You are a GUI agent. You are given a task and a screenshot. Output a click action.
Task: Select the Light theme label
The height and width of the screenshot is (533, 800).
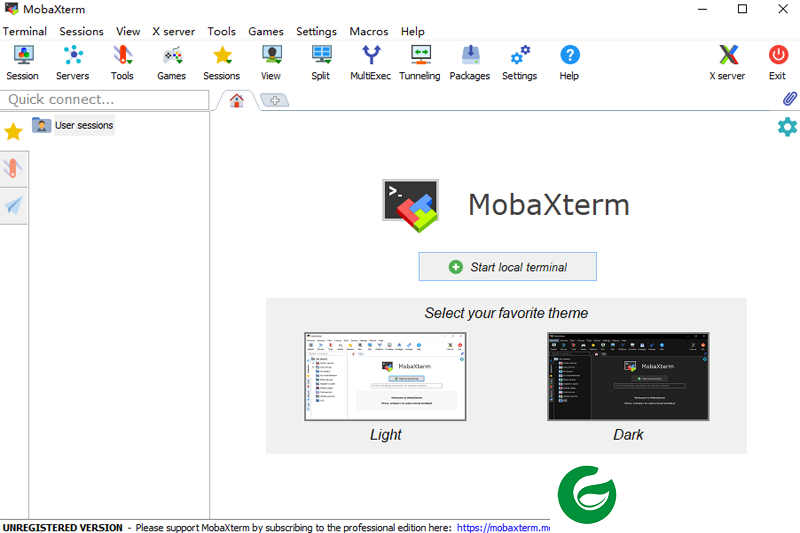point(386,435)
